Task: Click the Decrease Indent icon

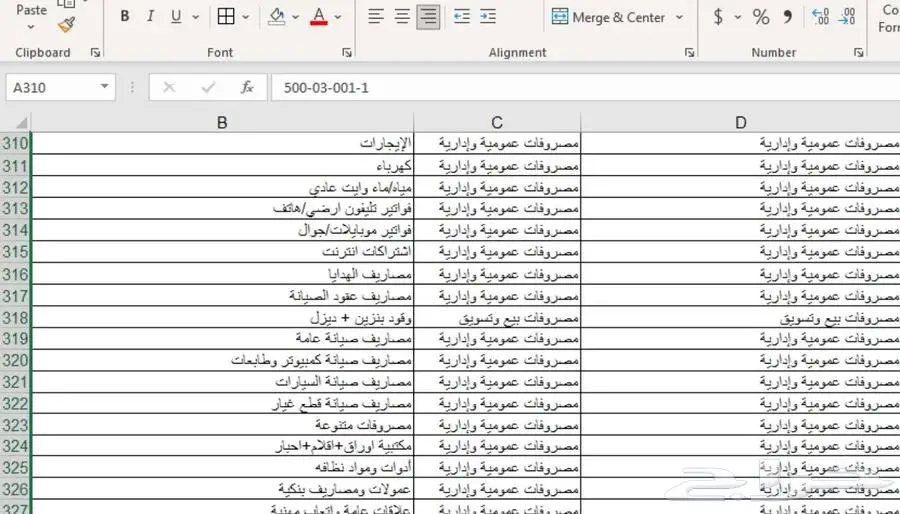Action: pos(461,17)
